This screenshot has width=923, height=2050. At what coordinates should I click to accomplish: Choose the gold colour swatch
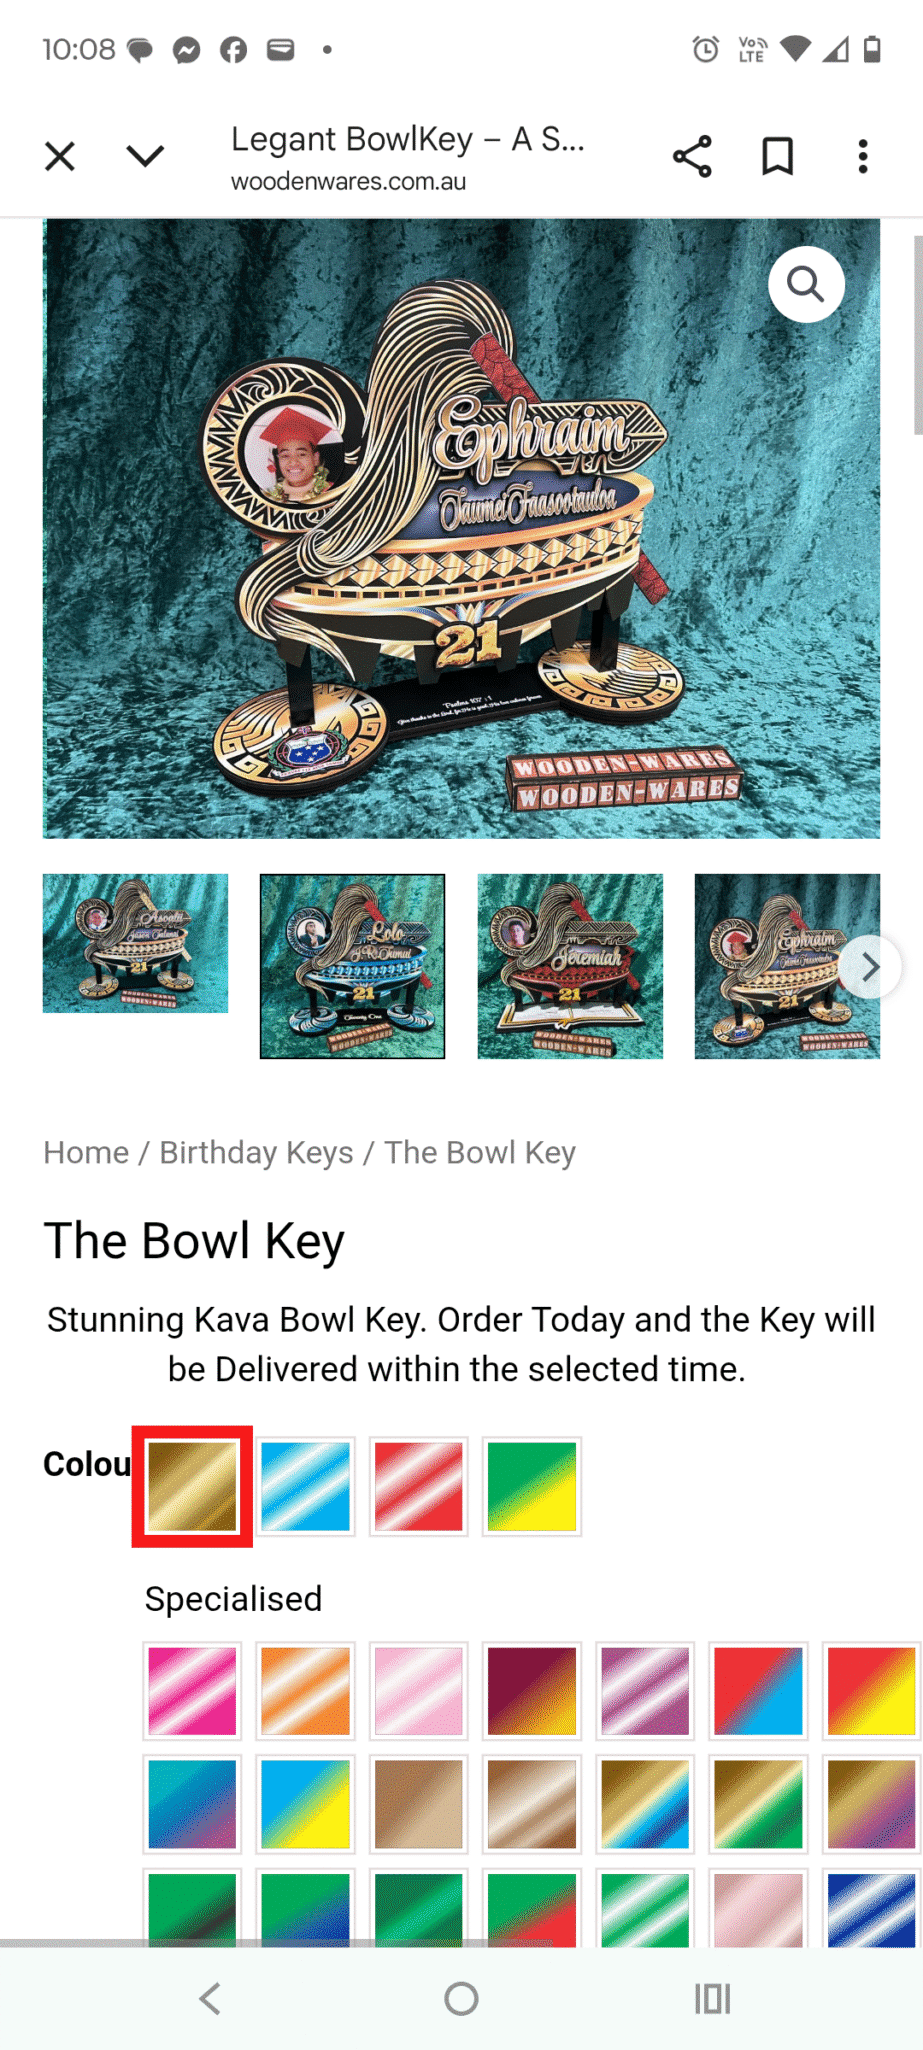click(x=192, y=1487)
